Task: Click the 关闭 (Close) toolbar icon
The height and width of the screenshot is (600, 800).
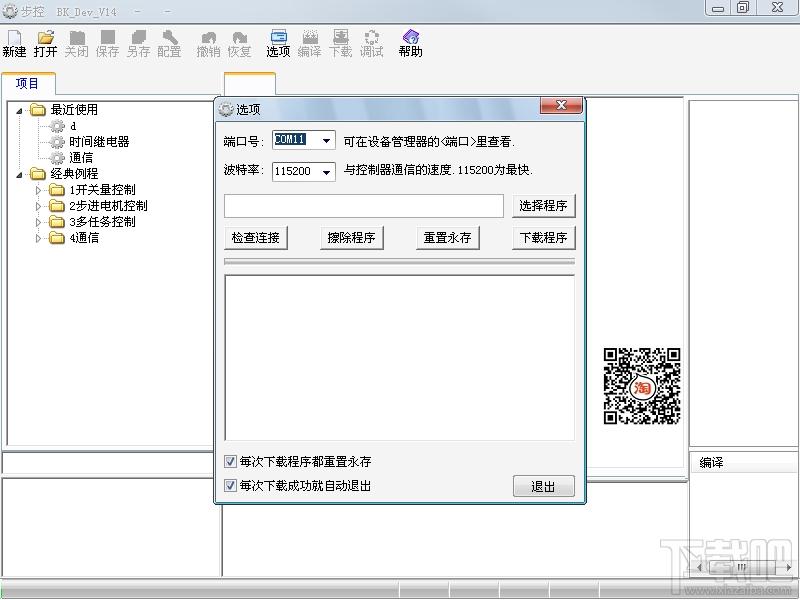Action: [77, 43]
